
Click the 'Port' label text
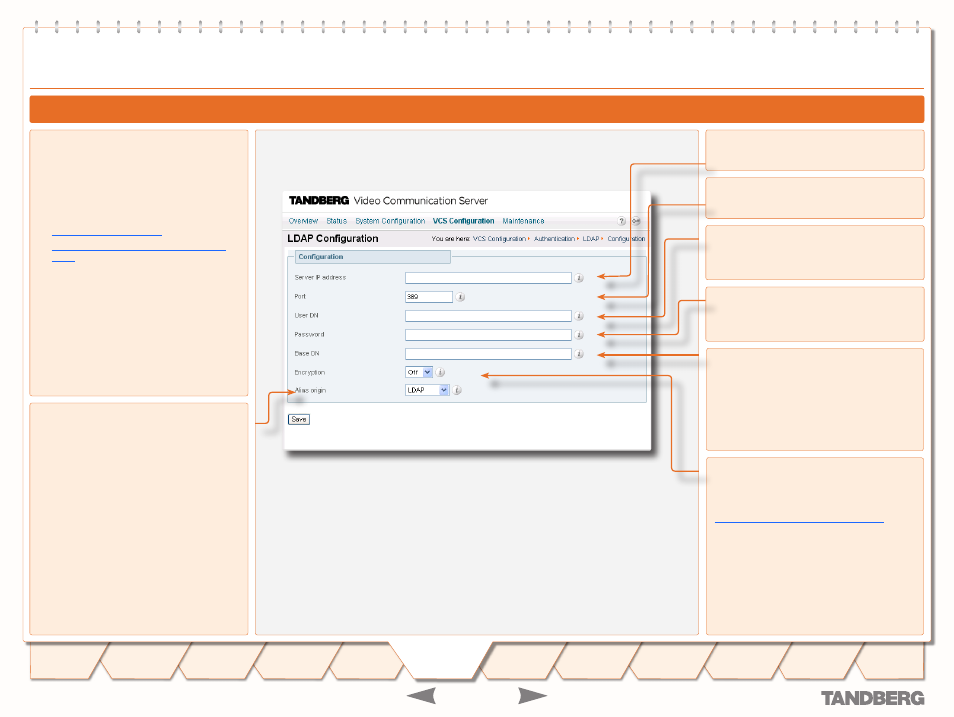(x=300, y=296)
